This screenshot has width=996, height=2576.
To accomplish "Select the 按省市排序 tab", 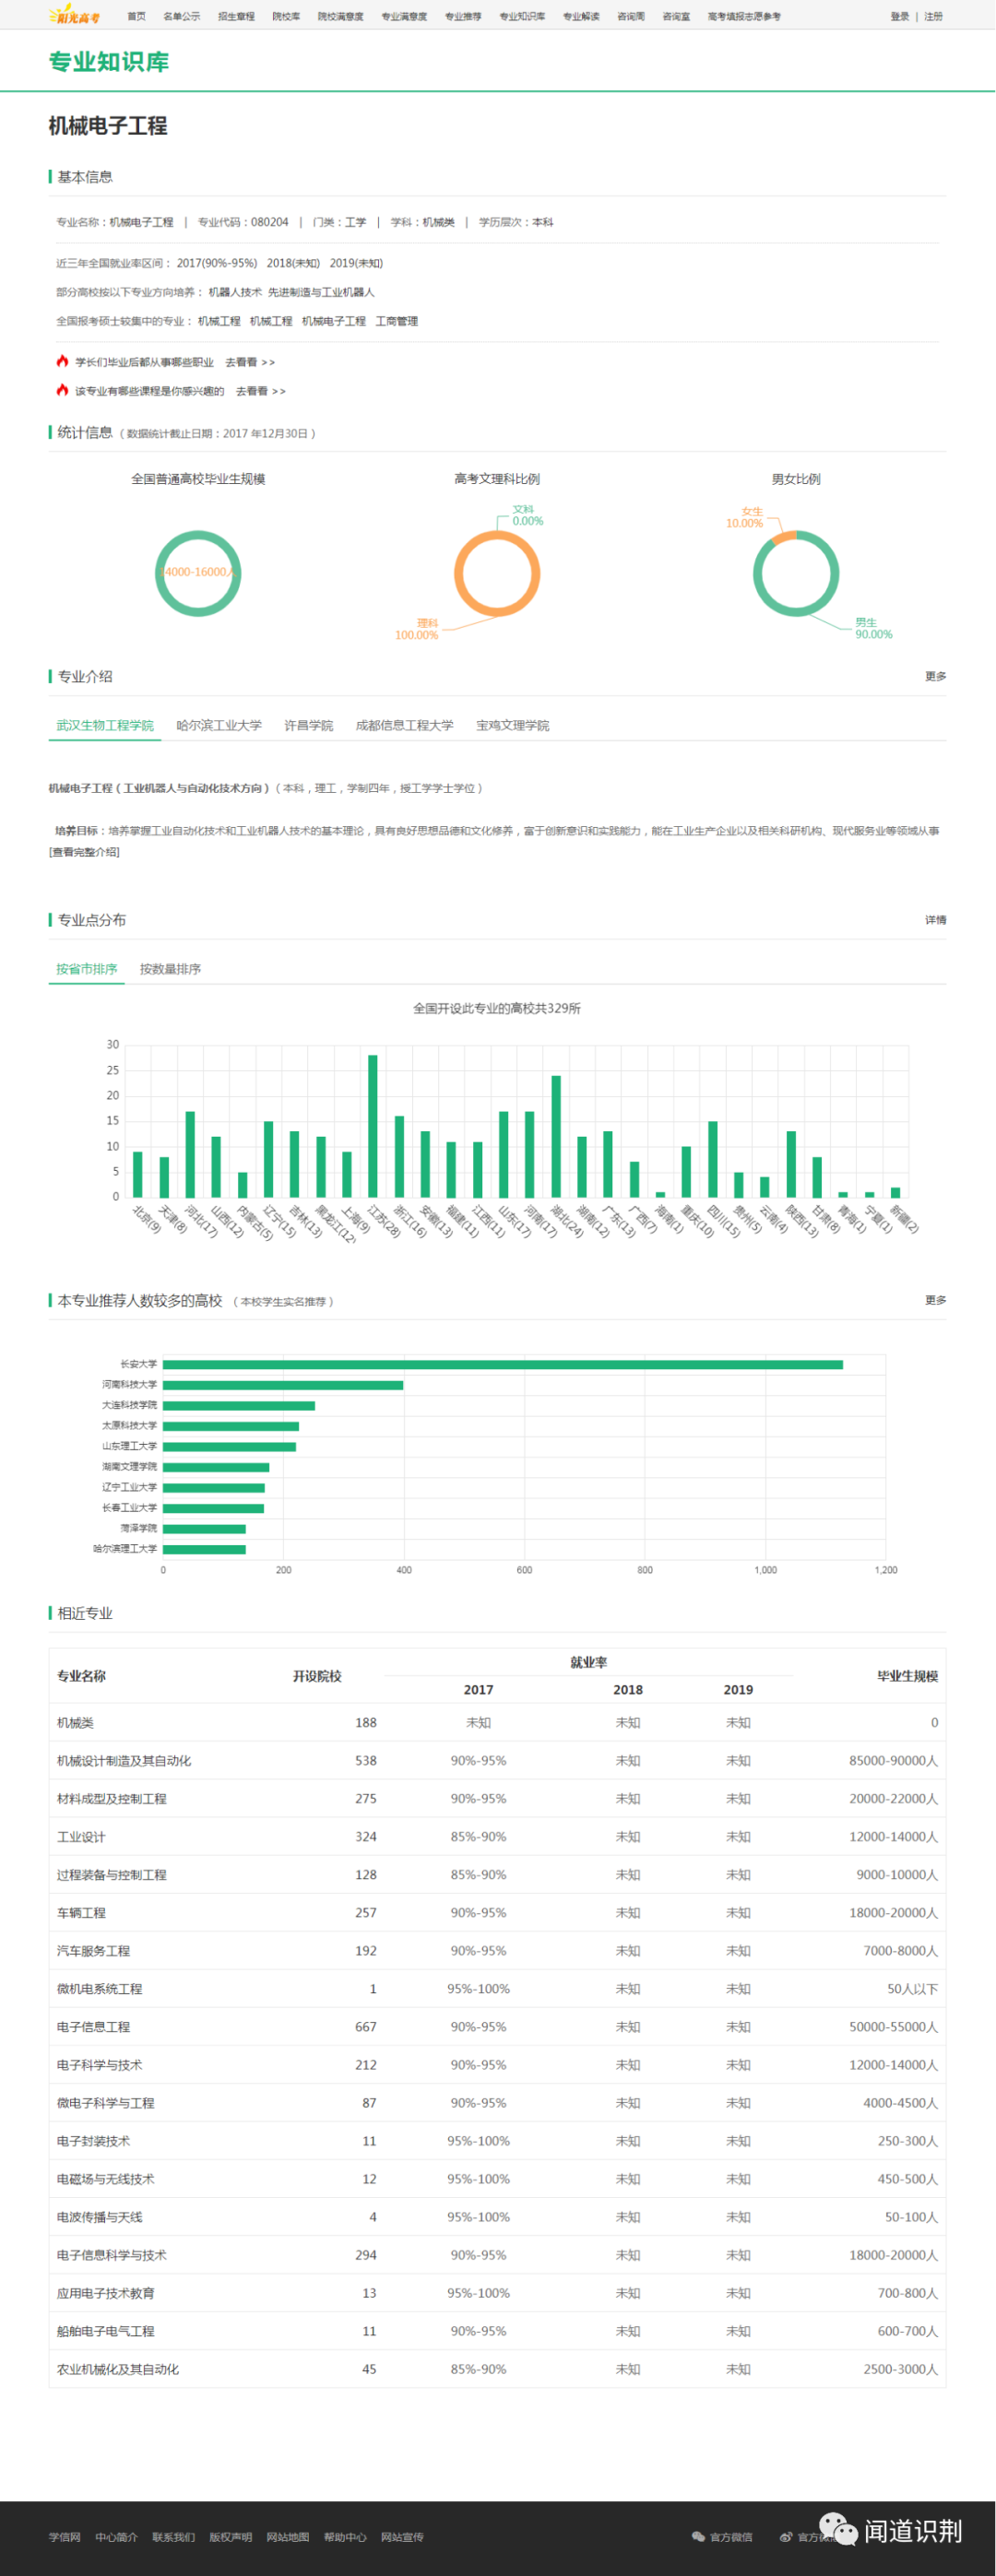I will [87, 968].
